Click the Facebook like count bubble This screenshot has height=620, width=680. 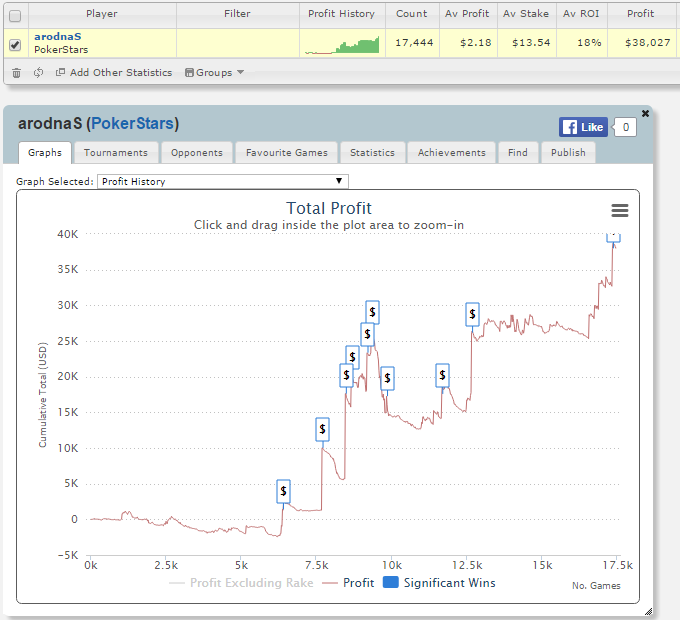(x=625, y=127)
